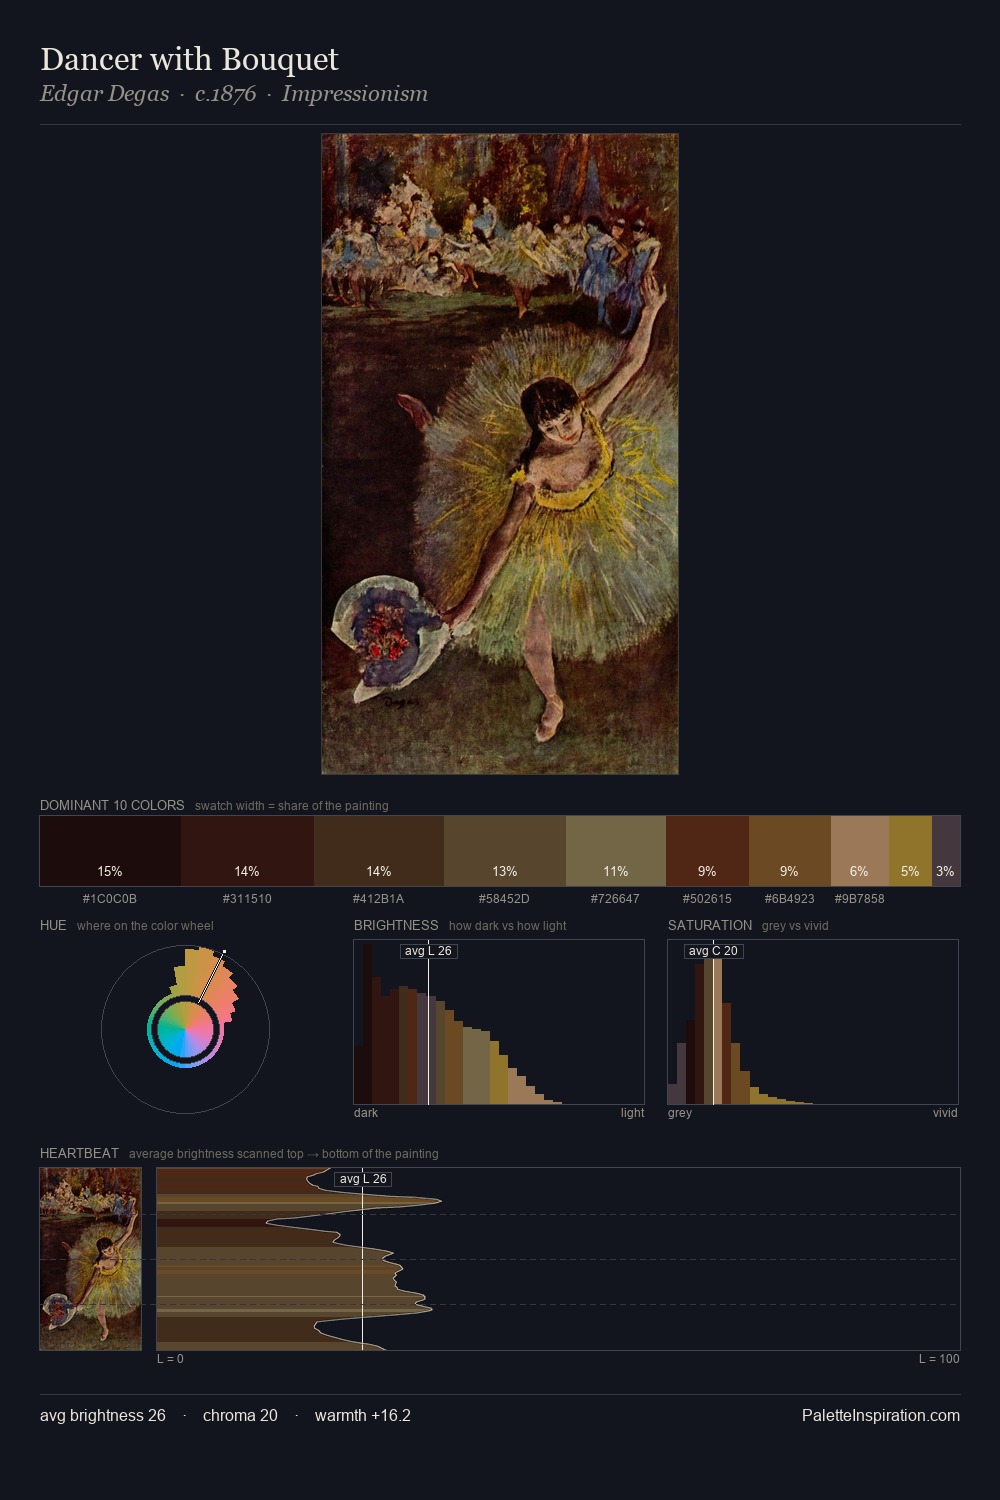Click the SATURATION section heading
This screenshot has height=1500, width=1000.
710,925
